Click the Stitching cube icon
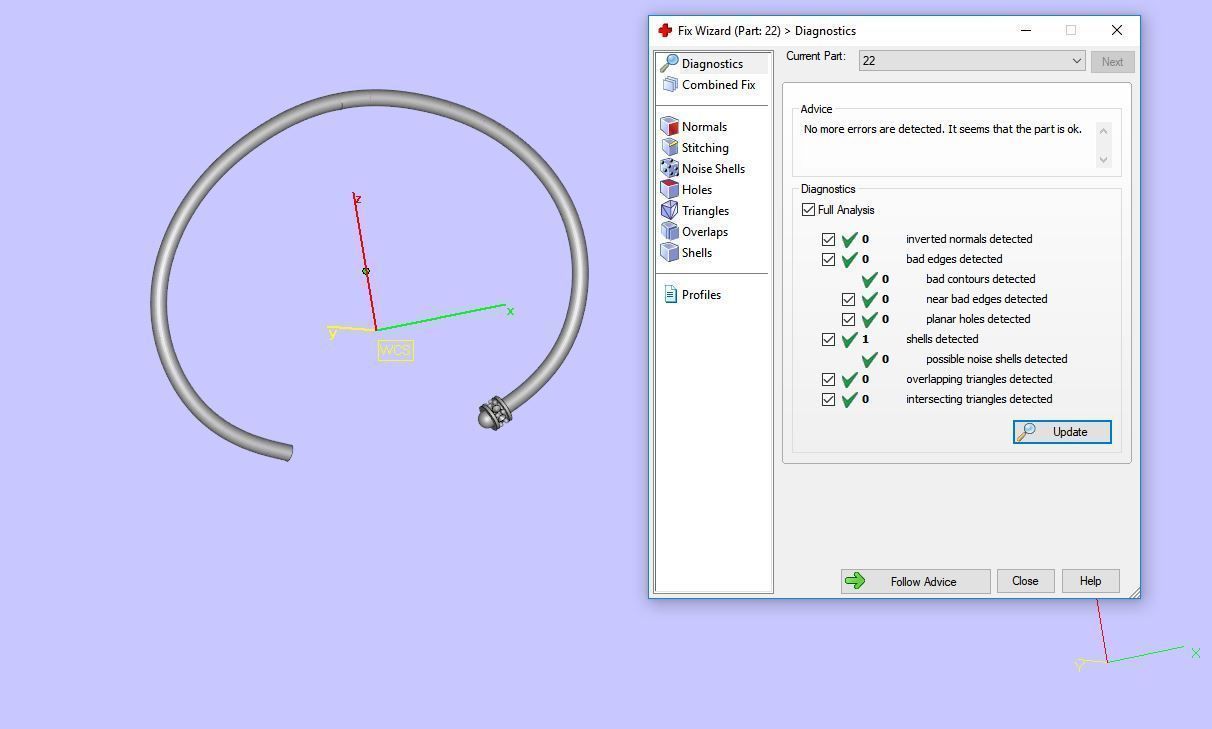The height and width of the screenshot is (729, 1212). tap(669, 148)
